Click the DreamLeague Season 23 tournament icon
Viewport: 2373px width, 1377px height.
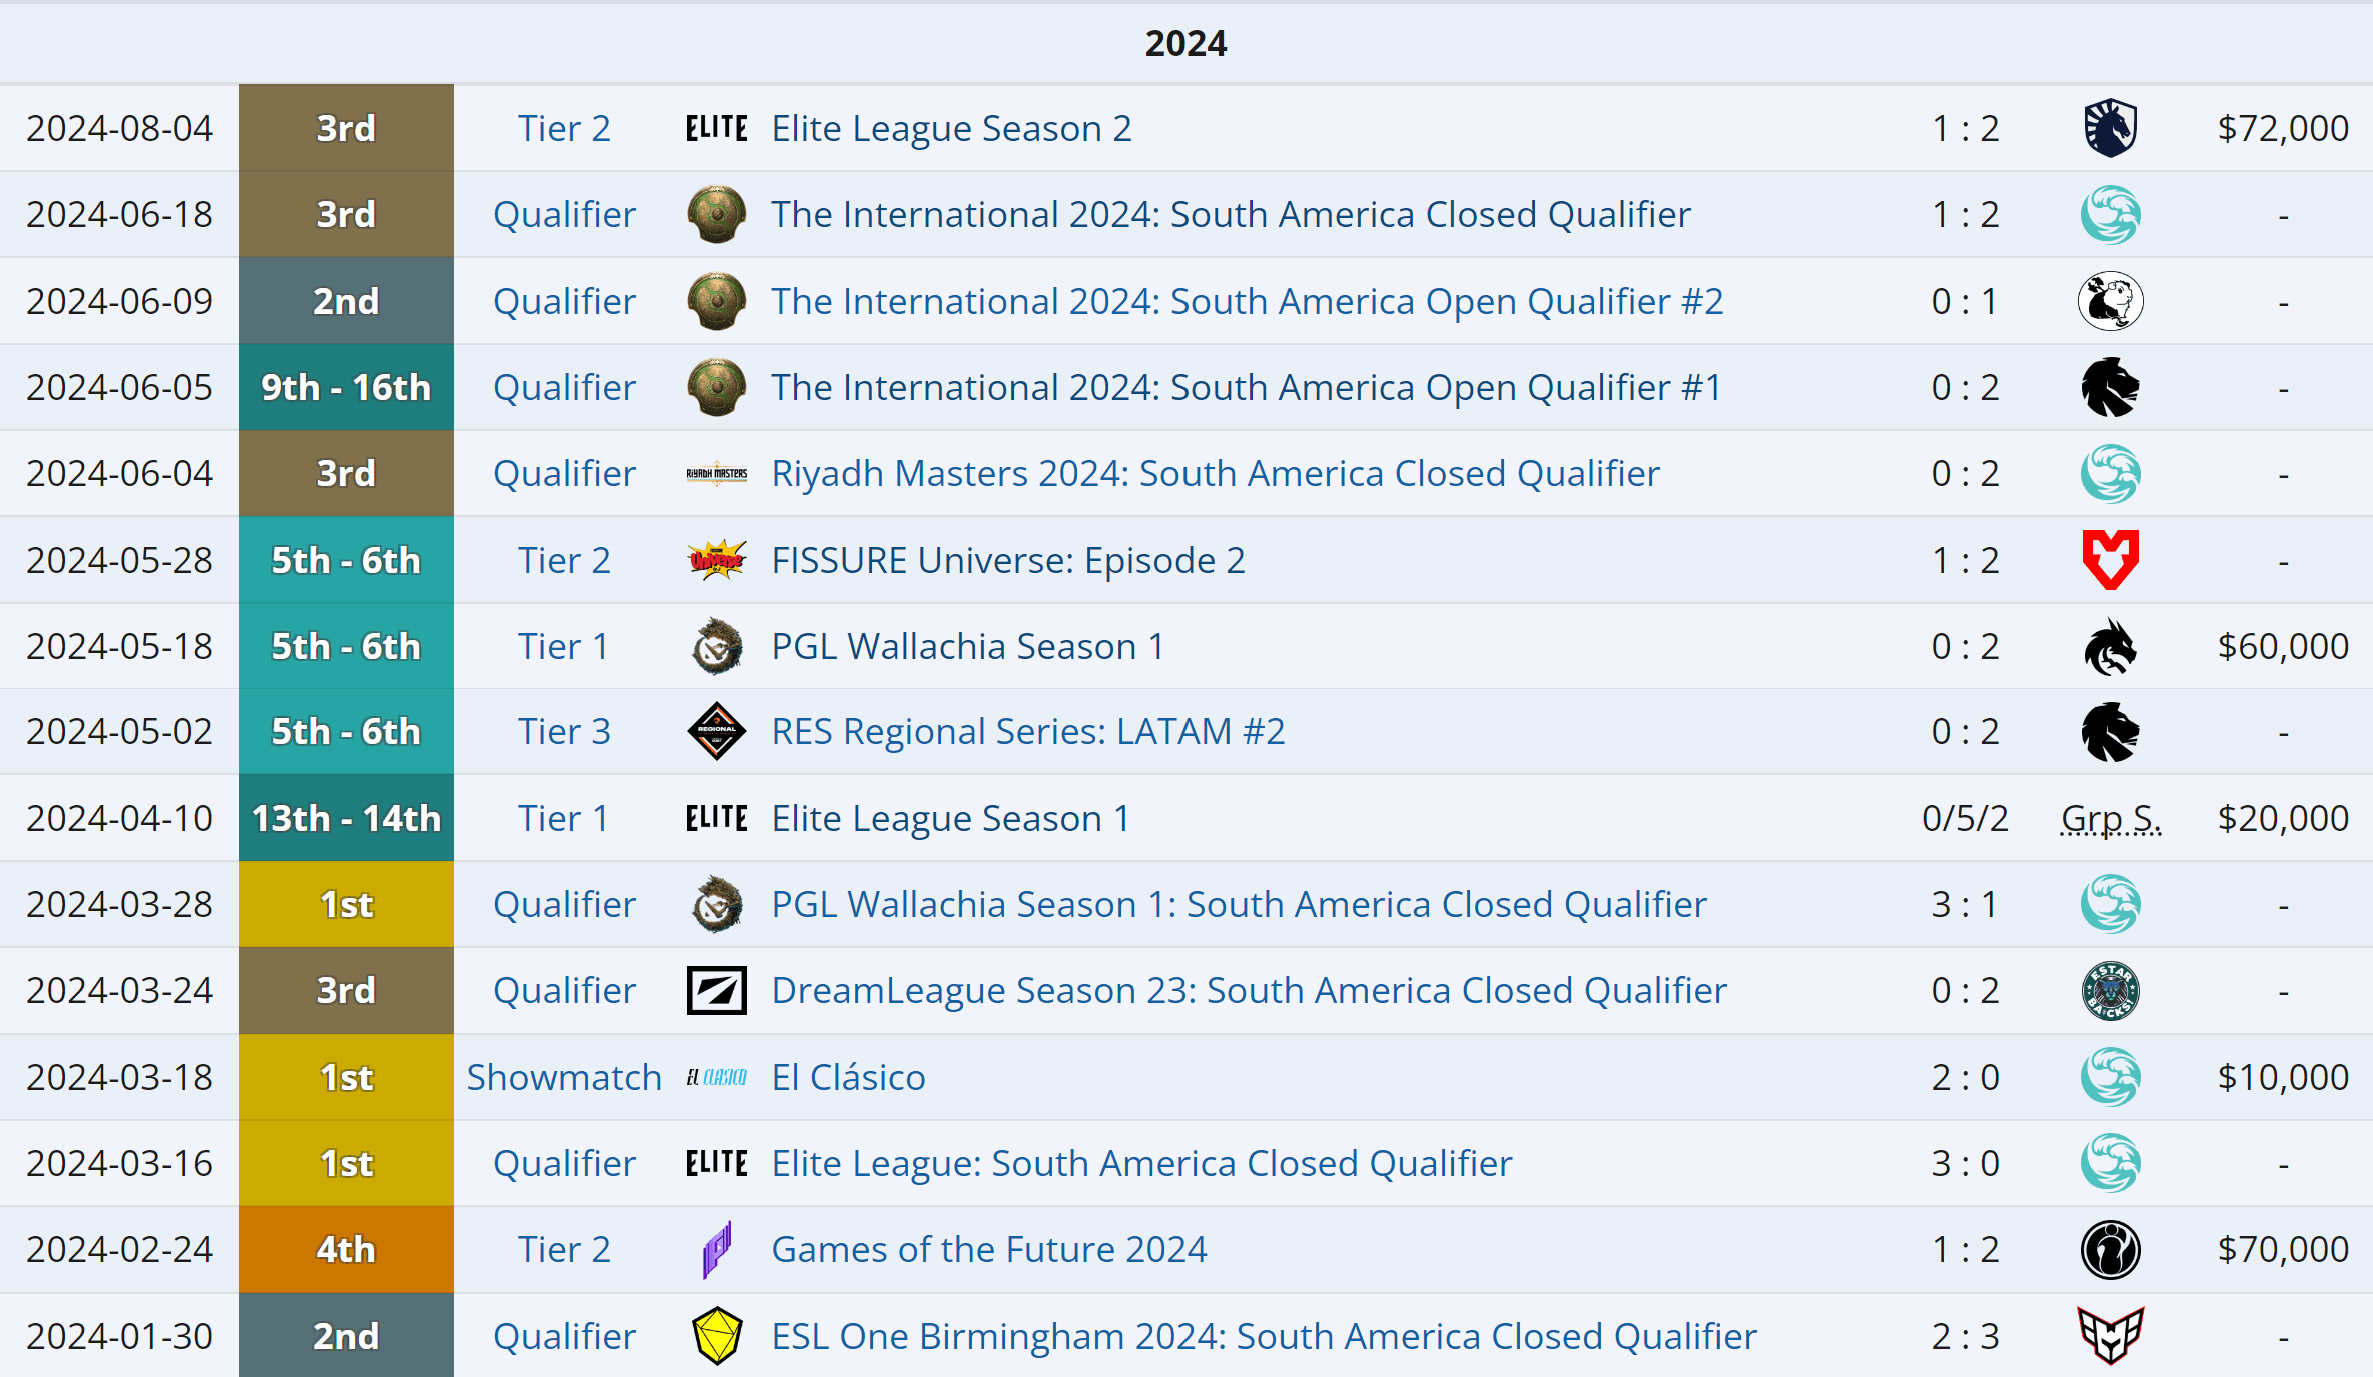click(x=716, y=990)
